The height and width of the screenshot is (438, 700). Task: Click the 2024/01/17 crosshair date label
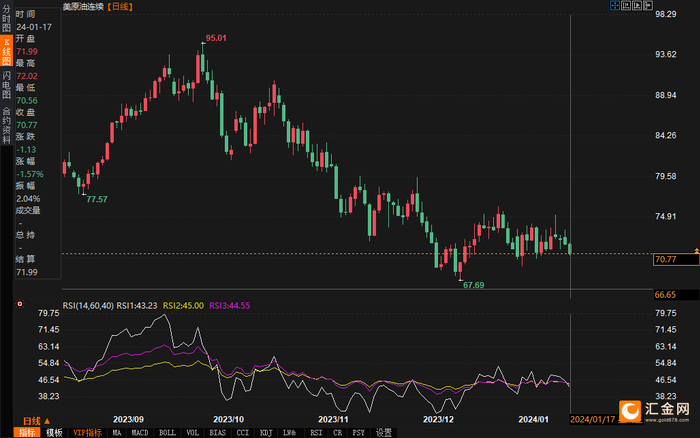pos(593,420)
